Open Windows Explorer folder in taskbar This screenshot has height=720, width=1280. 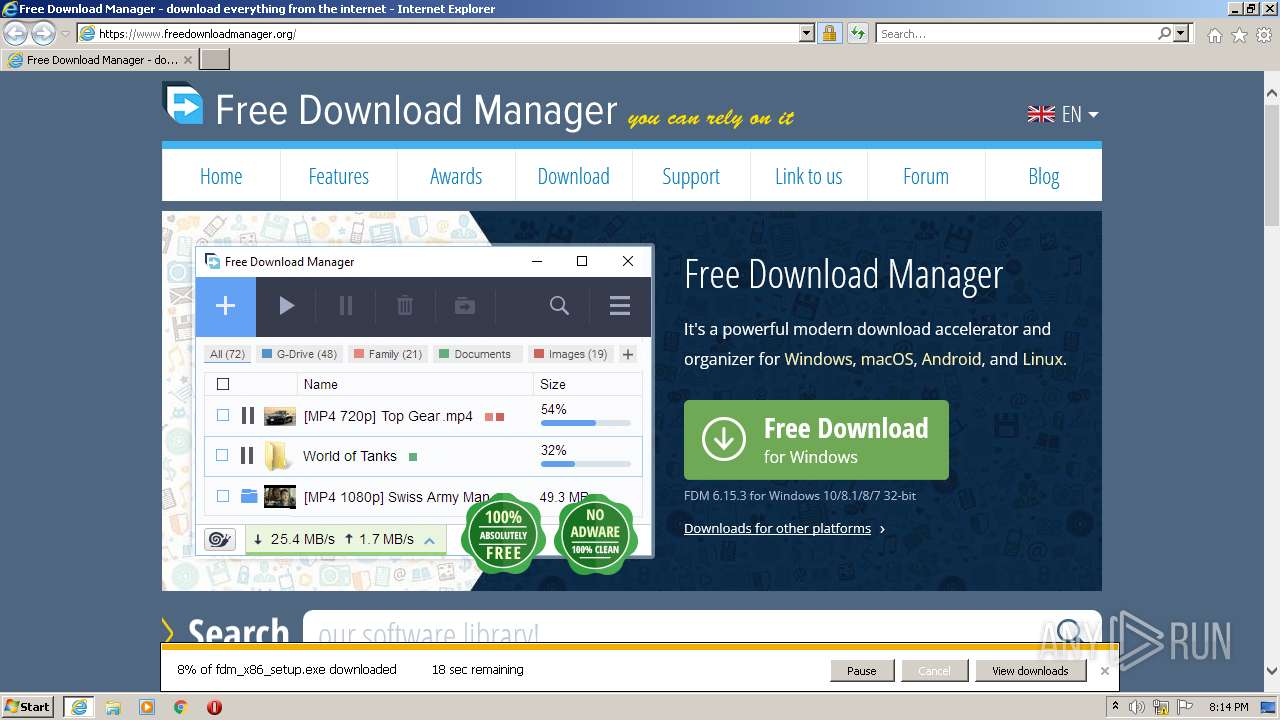(113, 707)
